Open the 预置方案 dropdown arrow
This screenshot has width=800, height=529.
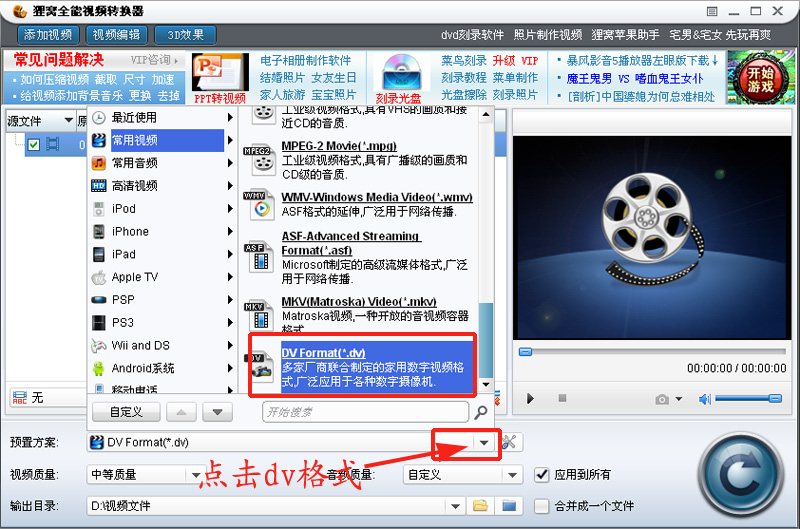pyautogui.click(x=484, y=443)
